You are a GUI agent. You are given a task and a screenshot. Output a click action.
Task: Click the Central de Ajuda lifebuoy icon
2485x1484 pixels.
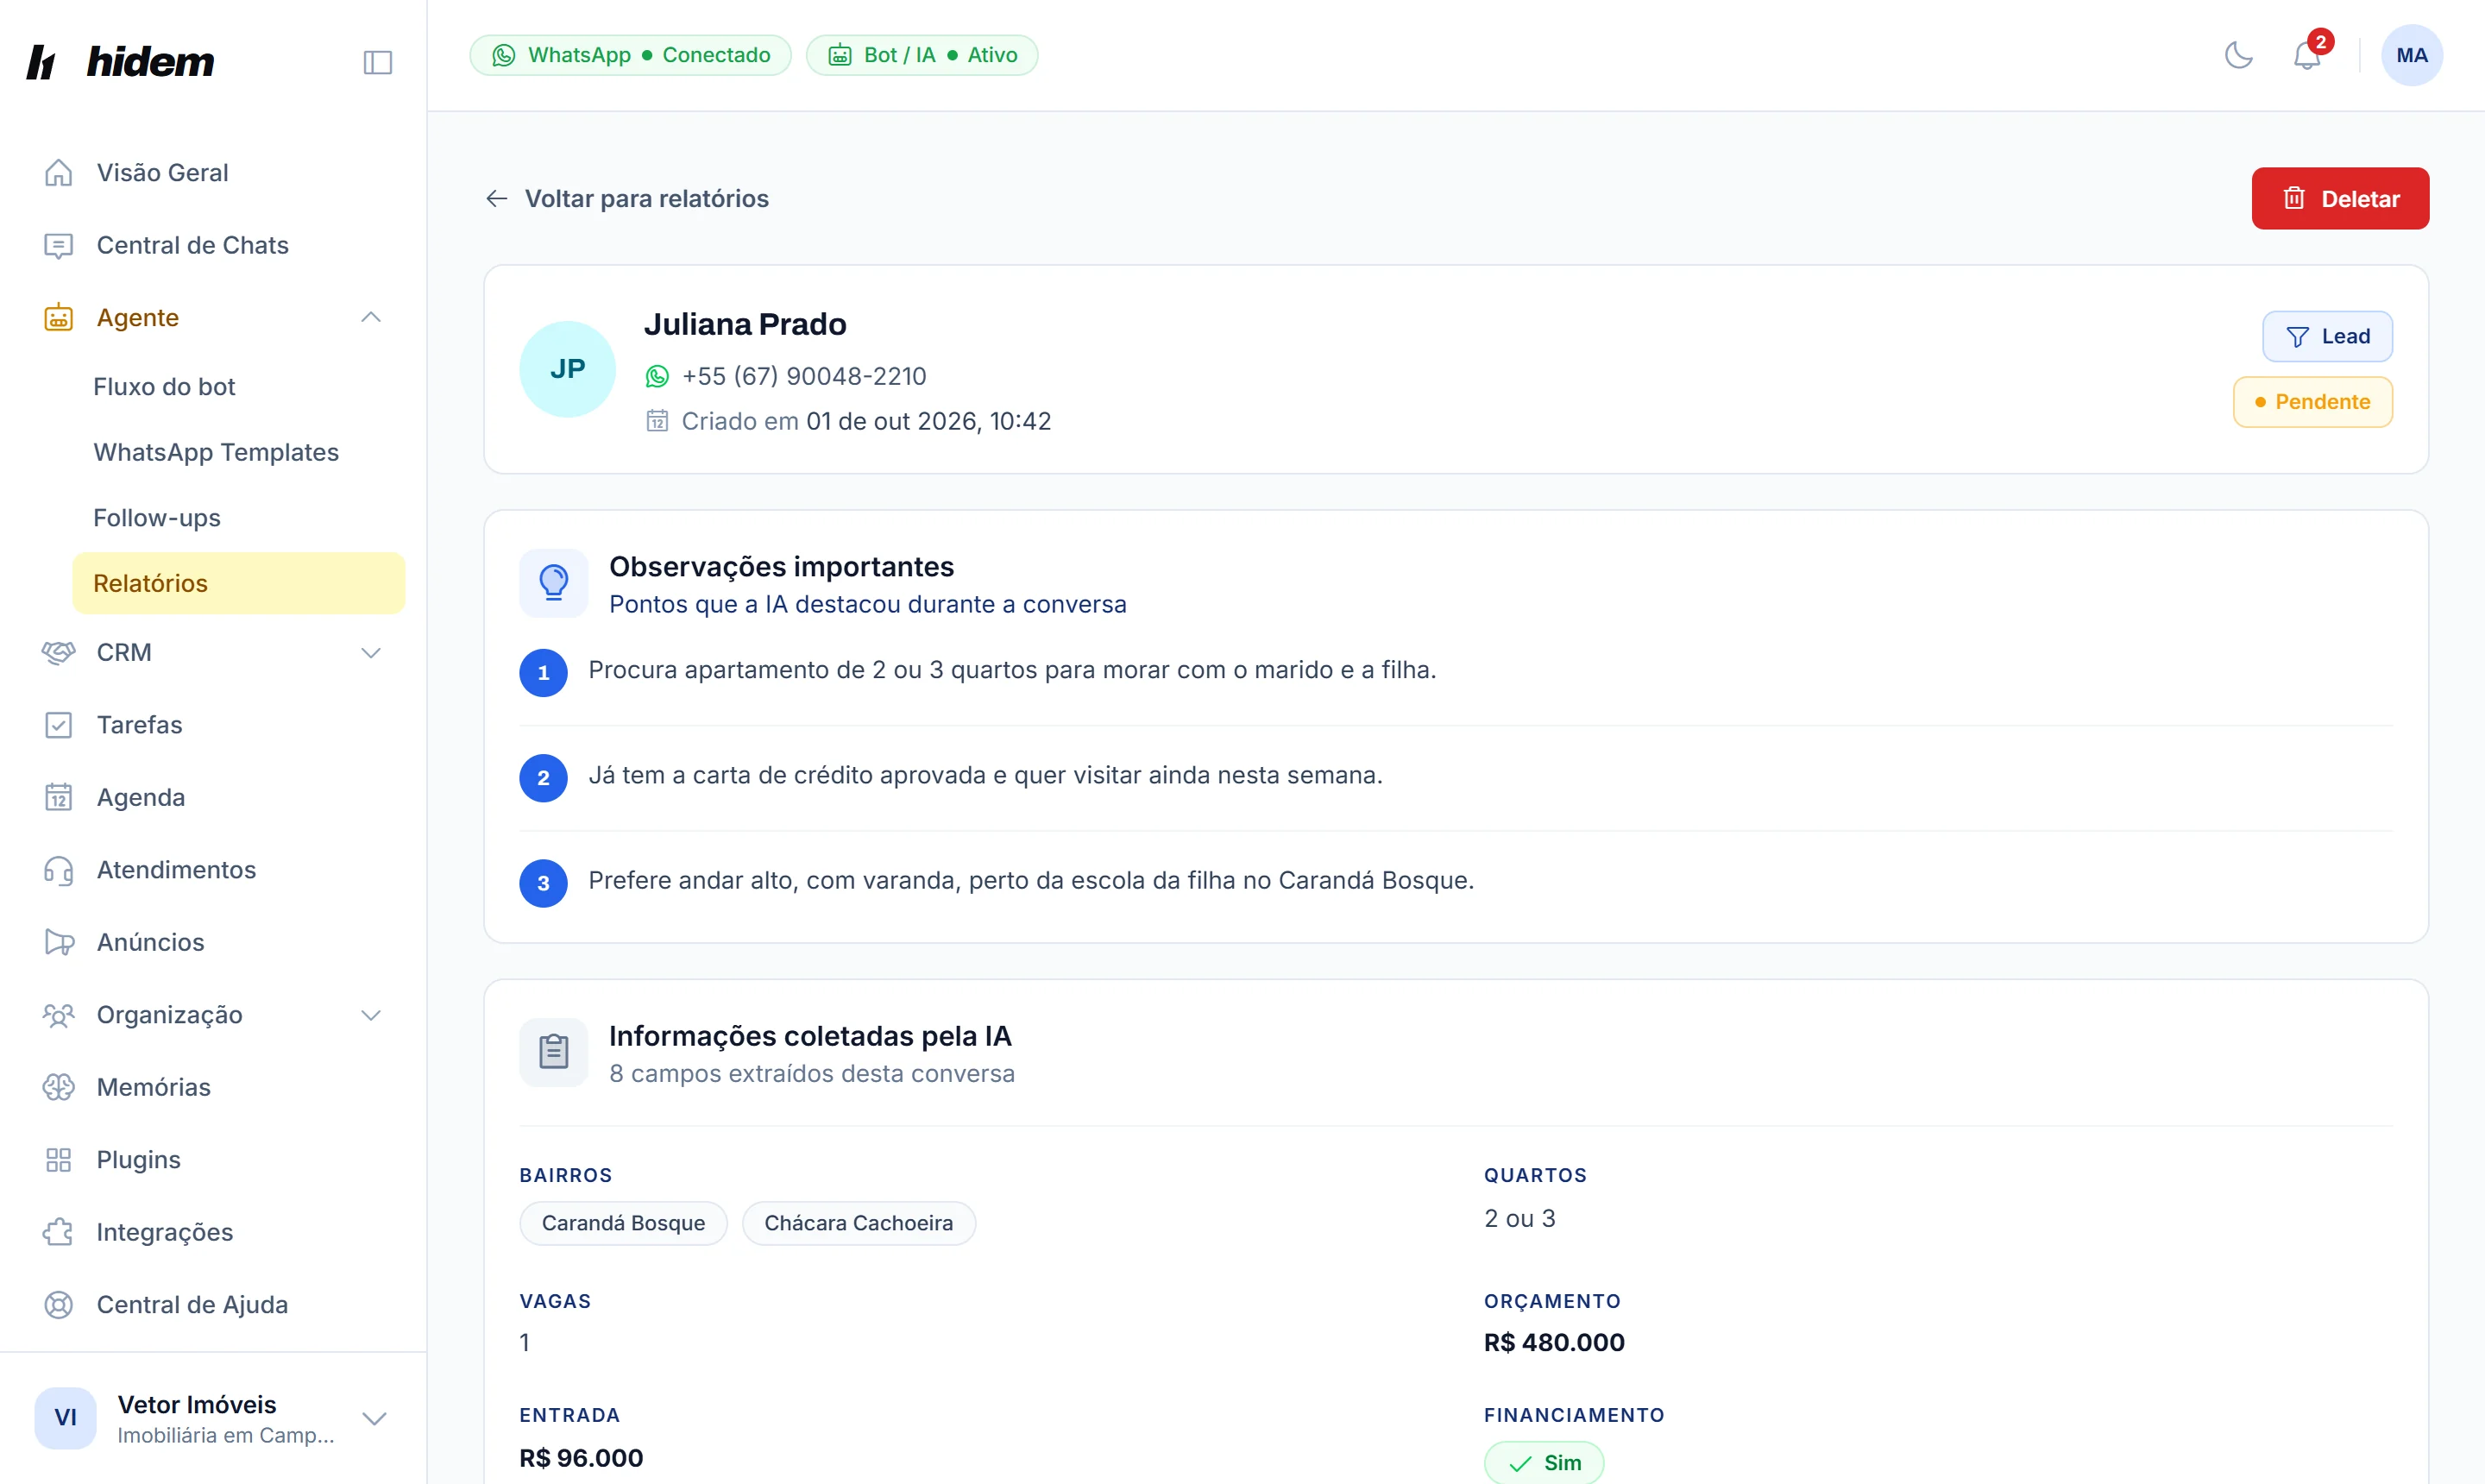[x=58, y=1305]
